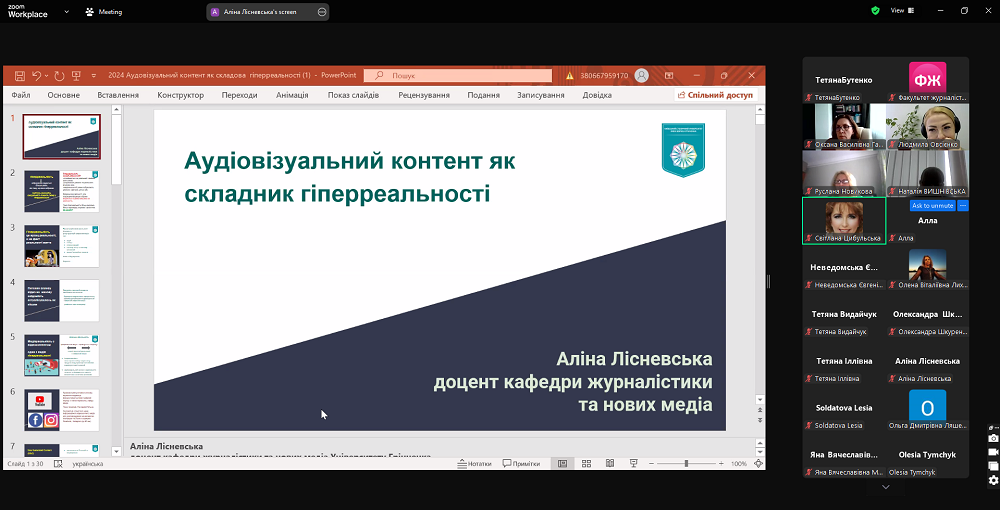
Task: Click the Save icon in PowerPoint title bar
Action: (x=19, y=75)
